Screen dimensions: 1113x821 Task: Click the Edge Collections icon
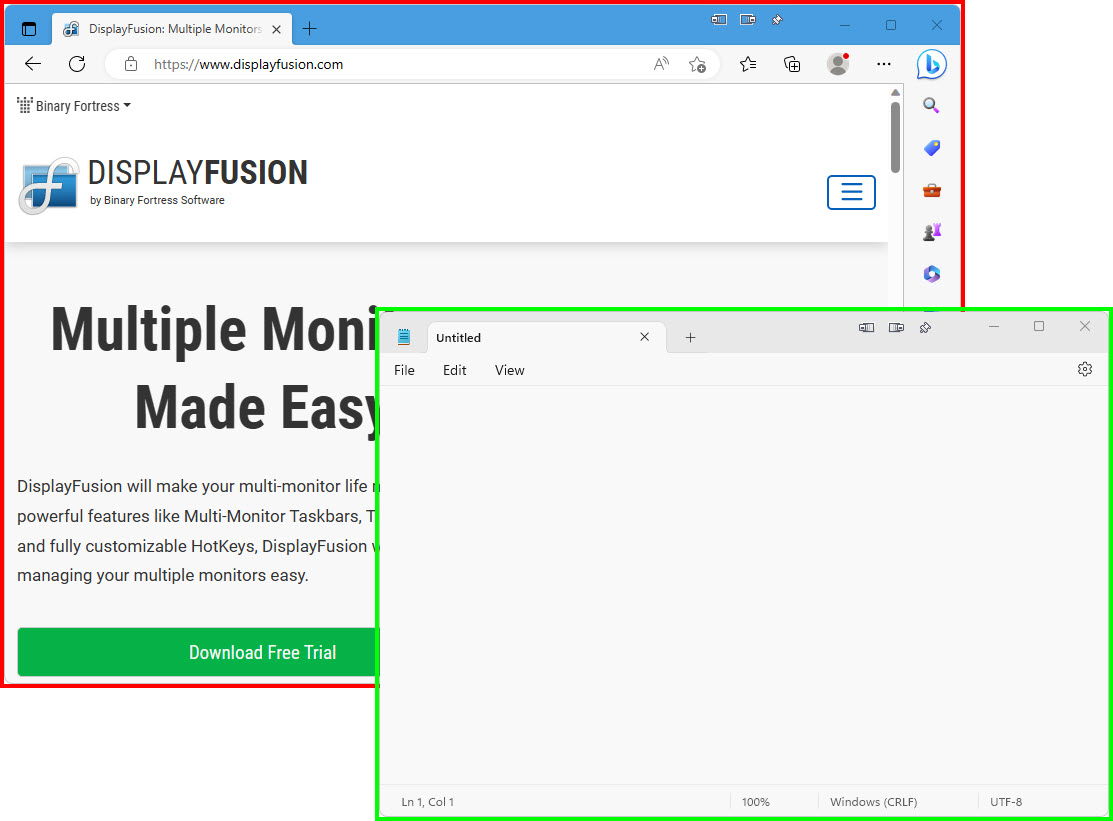(792, 64)
